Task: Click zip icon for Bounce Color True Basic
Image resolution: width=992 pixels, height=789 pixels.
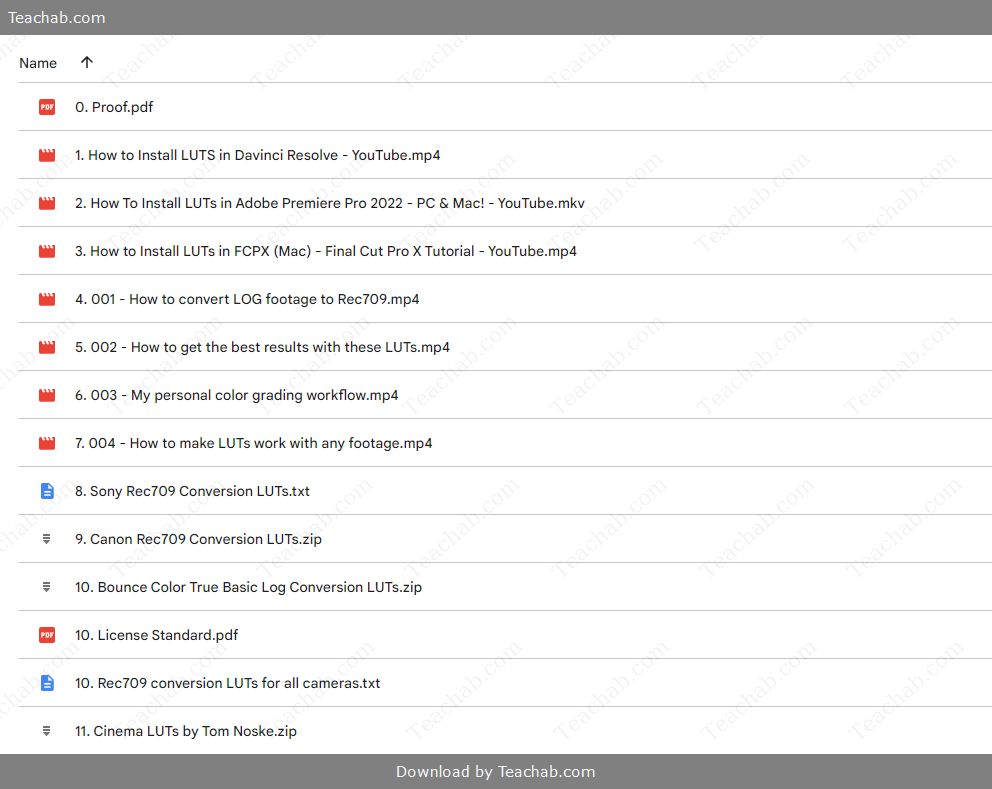Action: point(47,587)
